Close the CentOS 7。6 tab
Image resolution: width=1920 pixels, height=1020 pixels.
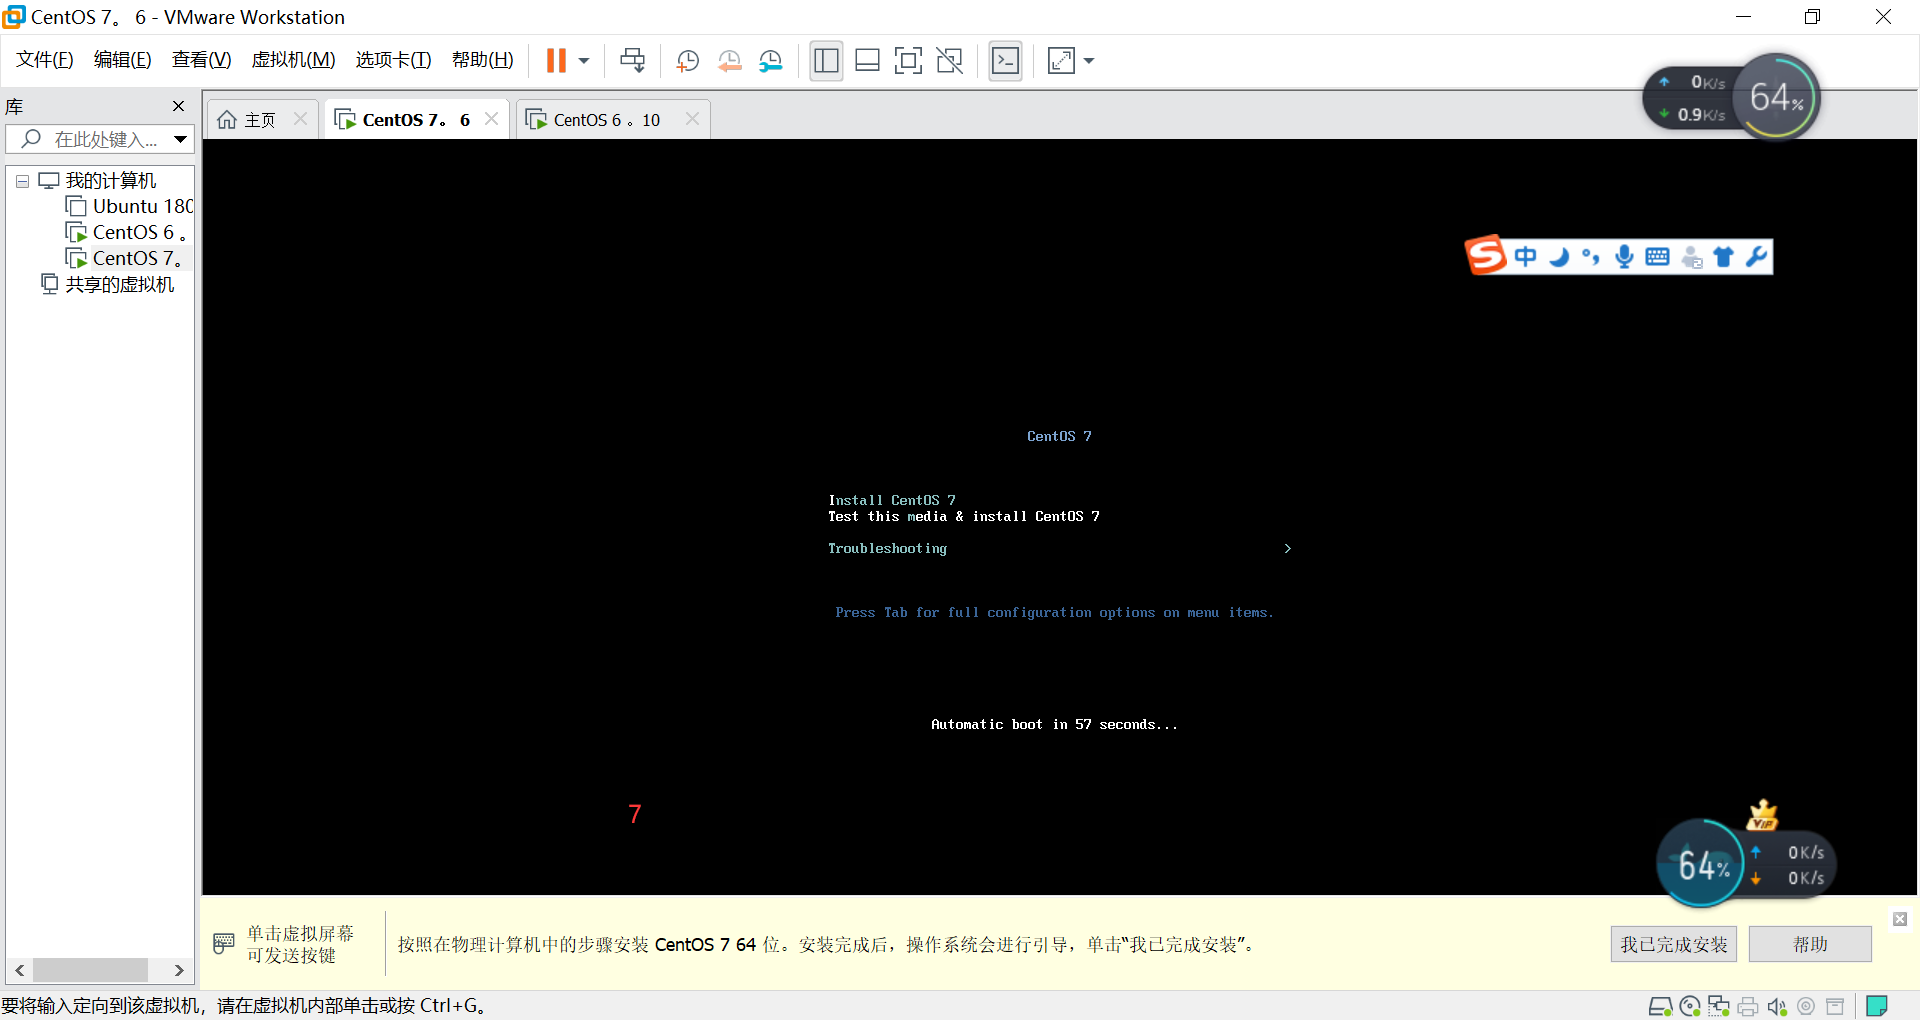click(x=491, y=119)
